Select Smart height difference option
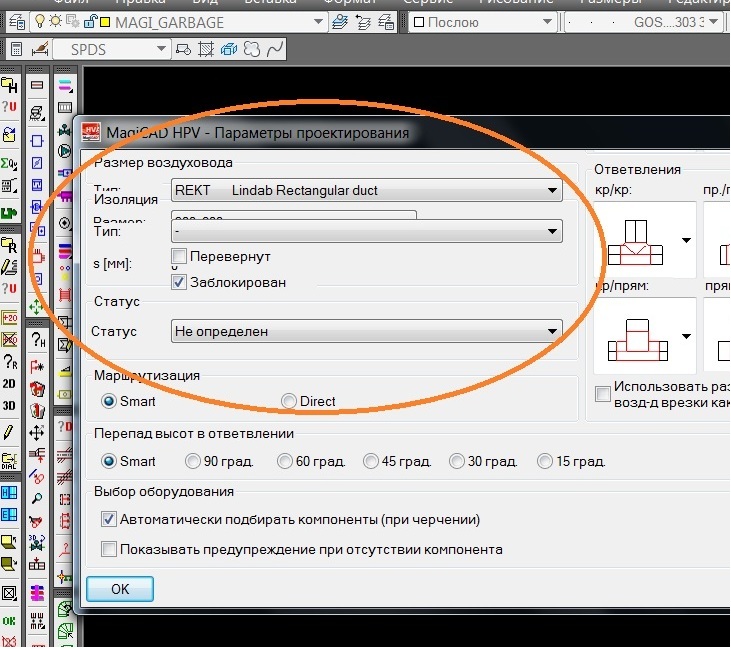The width and height of the screenshot is (731, 649). [109, 461]
